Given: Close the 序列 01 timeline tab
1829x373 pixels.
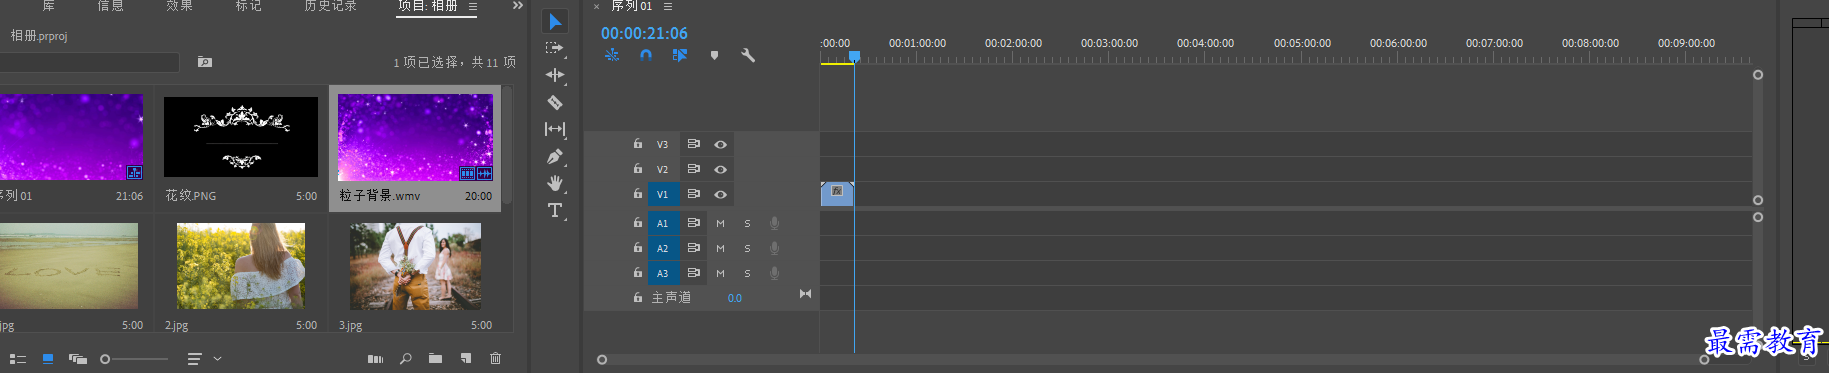Looking at the screenshot, I should coord(597,7).
